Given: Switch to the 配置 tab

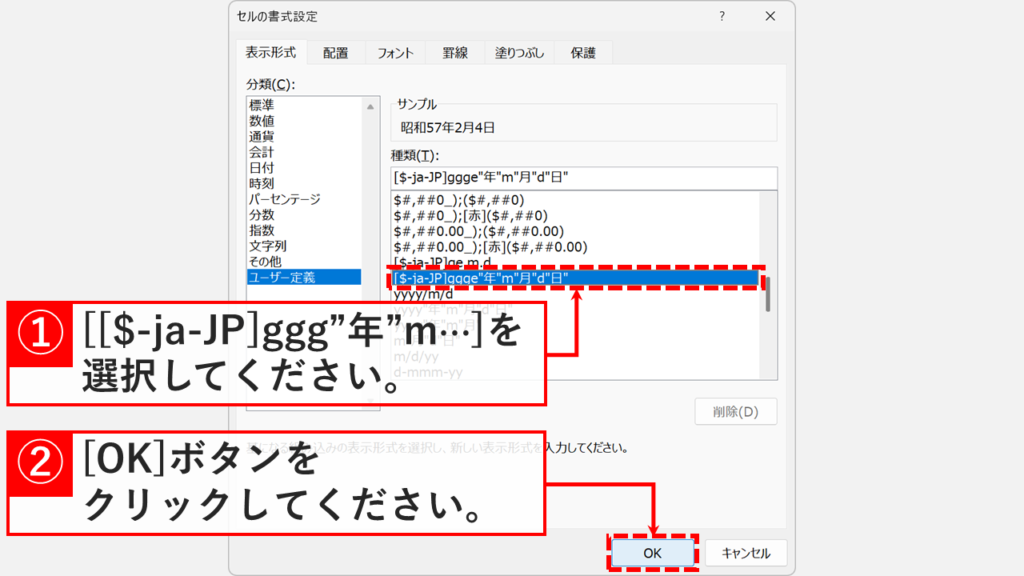Looking at the screenshot, I should [x=336, y=52].
